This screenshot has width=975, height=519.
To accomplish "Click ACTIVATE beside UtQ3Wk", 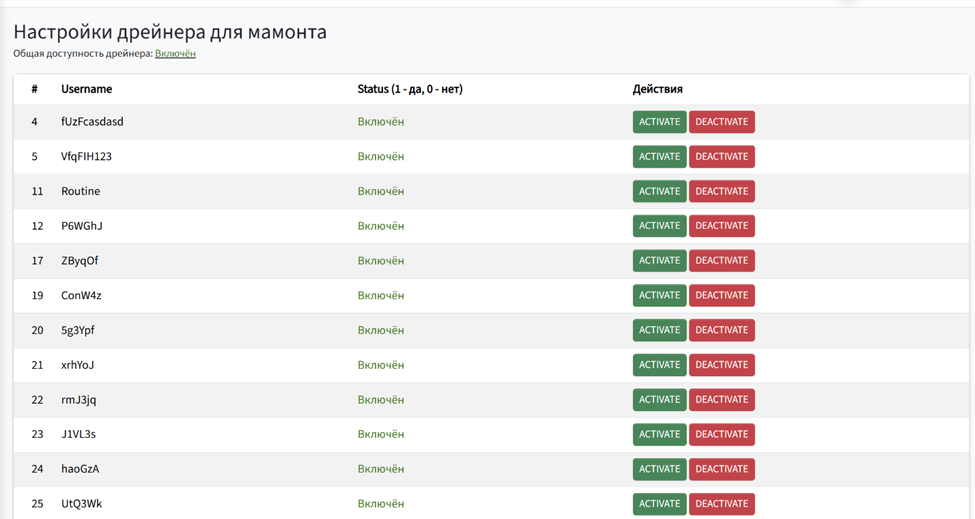I will point(660,504).
